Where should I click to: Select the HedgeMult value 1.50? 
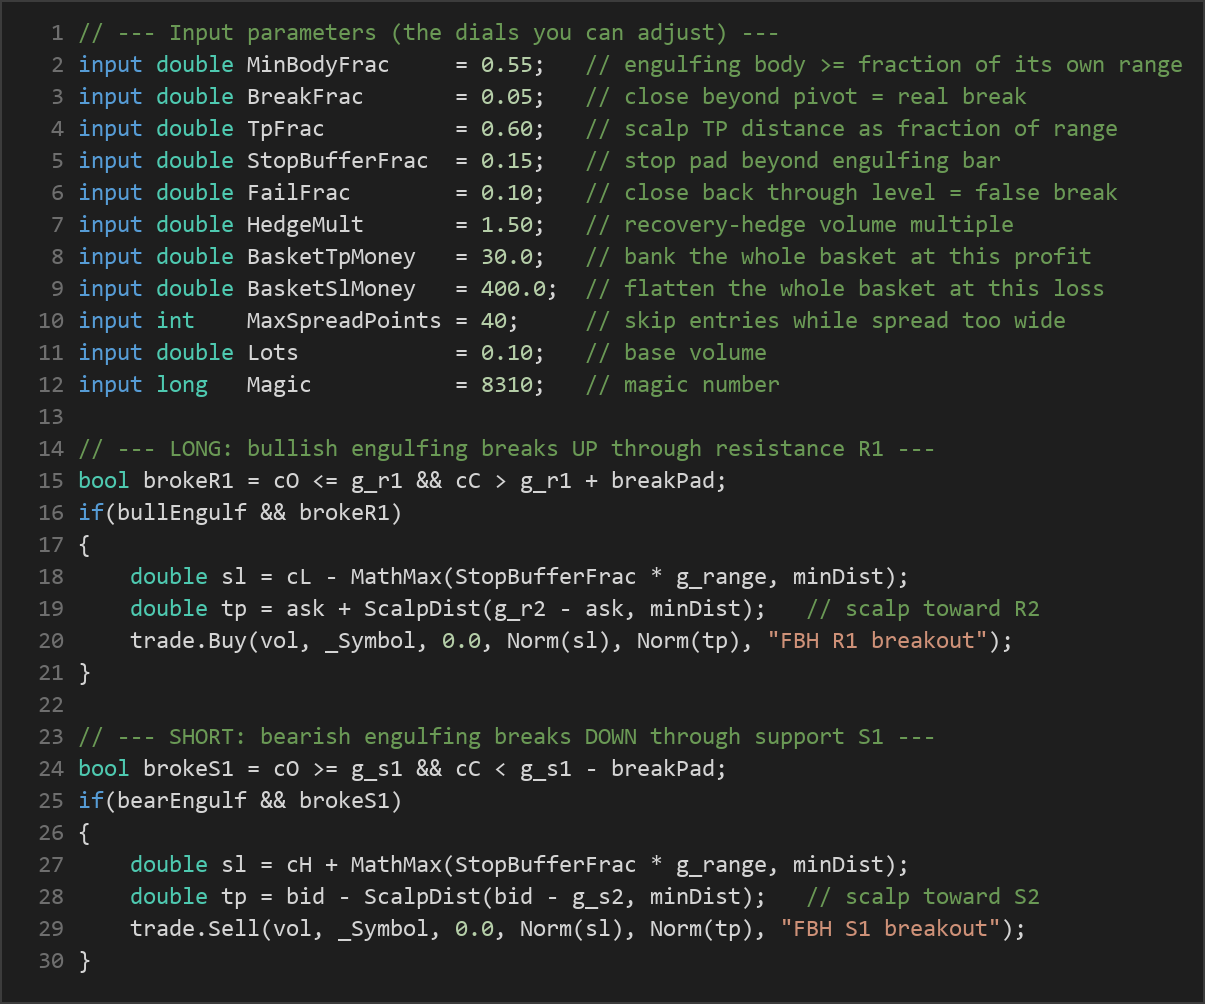point(506,224)
